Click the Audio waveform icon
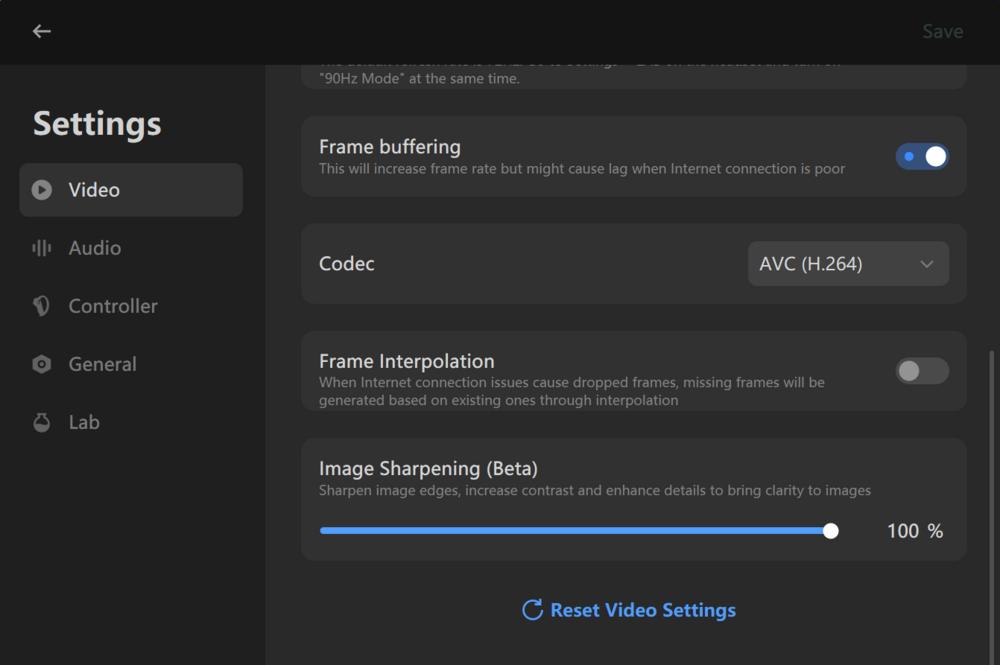The image size is (1000, 665). [42, 248]
